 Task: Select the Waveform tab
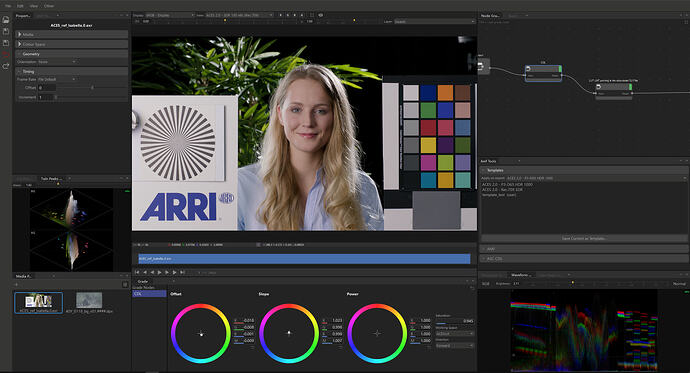[x=521, y=275]
